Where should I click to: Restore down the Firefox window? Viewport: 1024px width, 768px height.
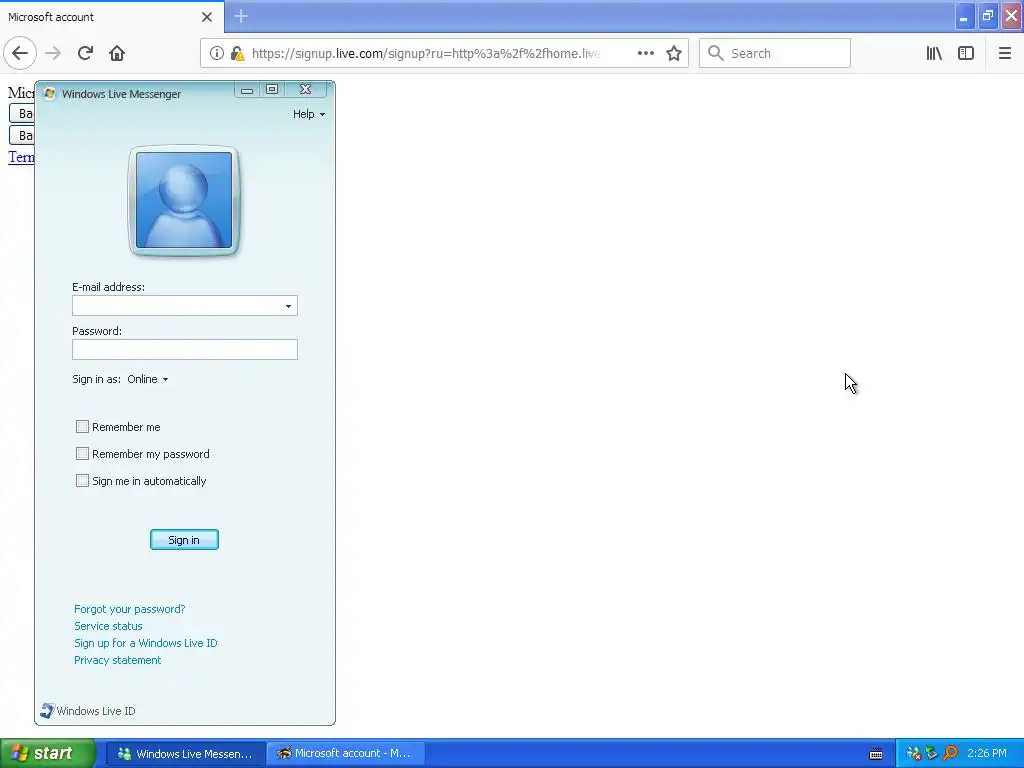point(988,16)
